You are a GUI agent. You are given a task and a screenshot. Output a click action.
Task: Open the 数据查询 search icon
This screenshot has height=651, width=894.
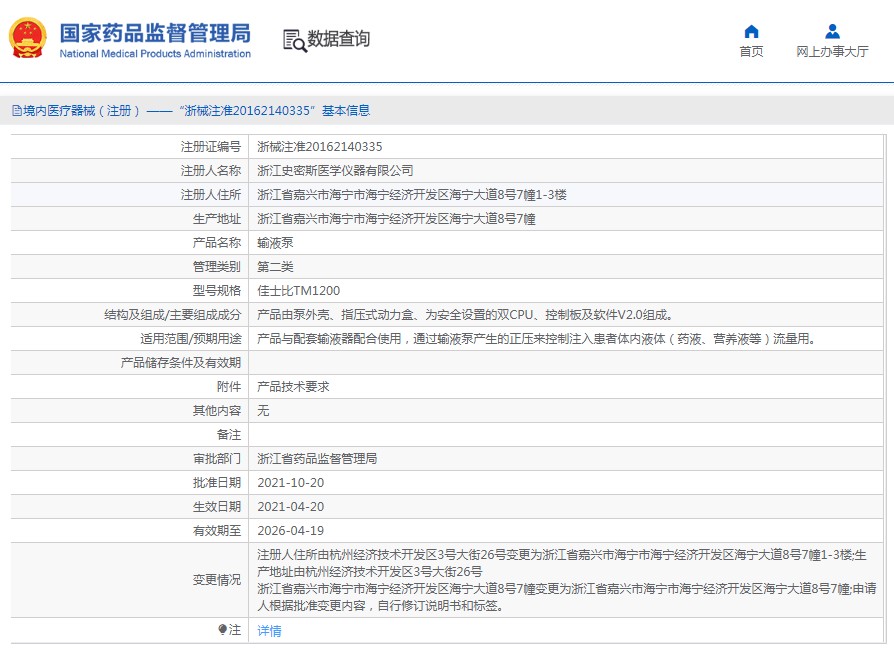[295, 40]
